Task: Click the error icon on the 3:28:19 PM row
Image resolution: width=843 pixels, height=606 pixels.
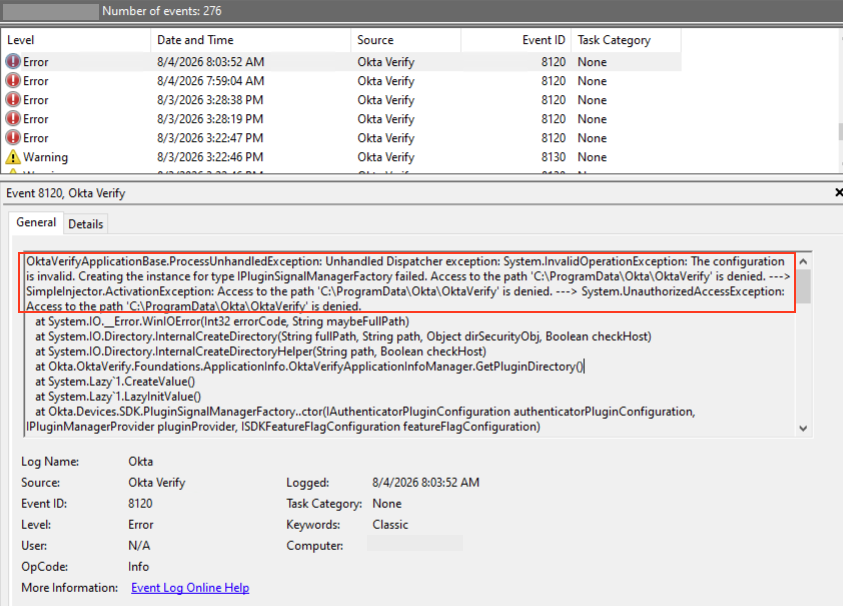Action: (13, 119)
